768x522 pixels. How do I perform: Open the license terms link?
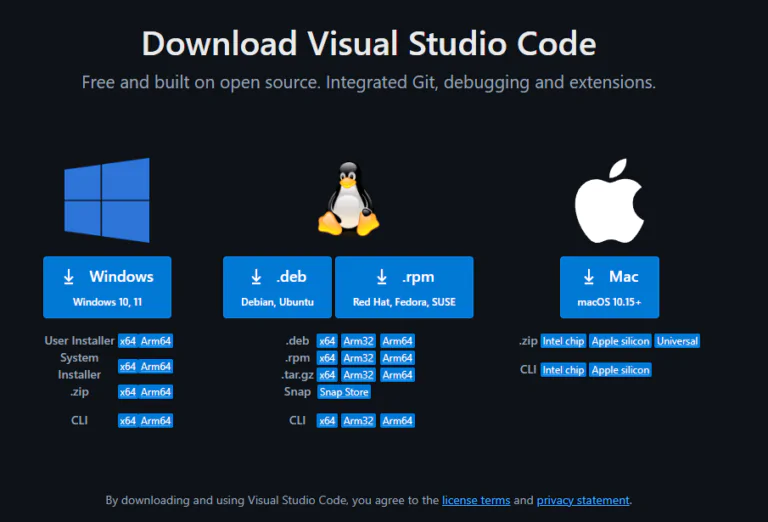click(x=476, y=500)
